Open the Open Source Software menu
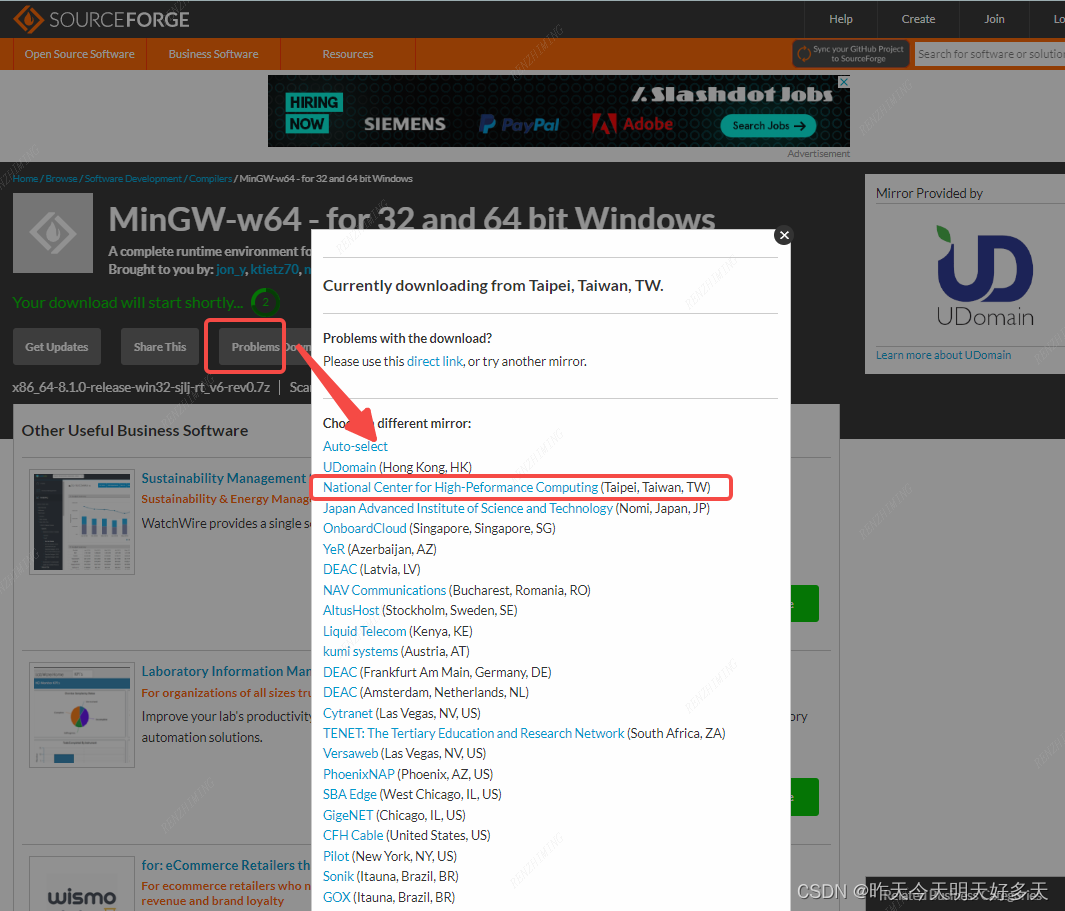Image resolution: width=1065 pixels, height=911 pixels. tap(79, 54)
